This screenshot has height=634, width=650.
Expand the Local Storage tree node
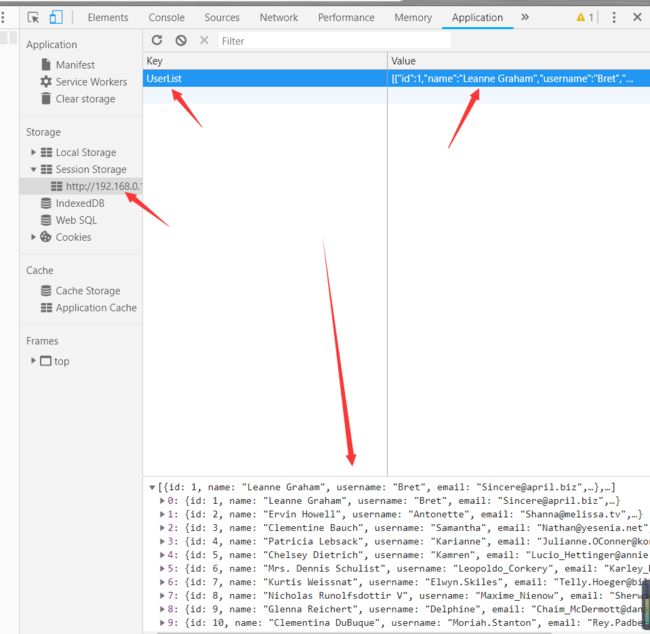[34, 152]
